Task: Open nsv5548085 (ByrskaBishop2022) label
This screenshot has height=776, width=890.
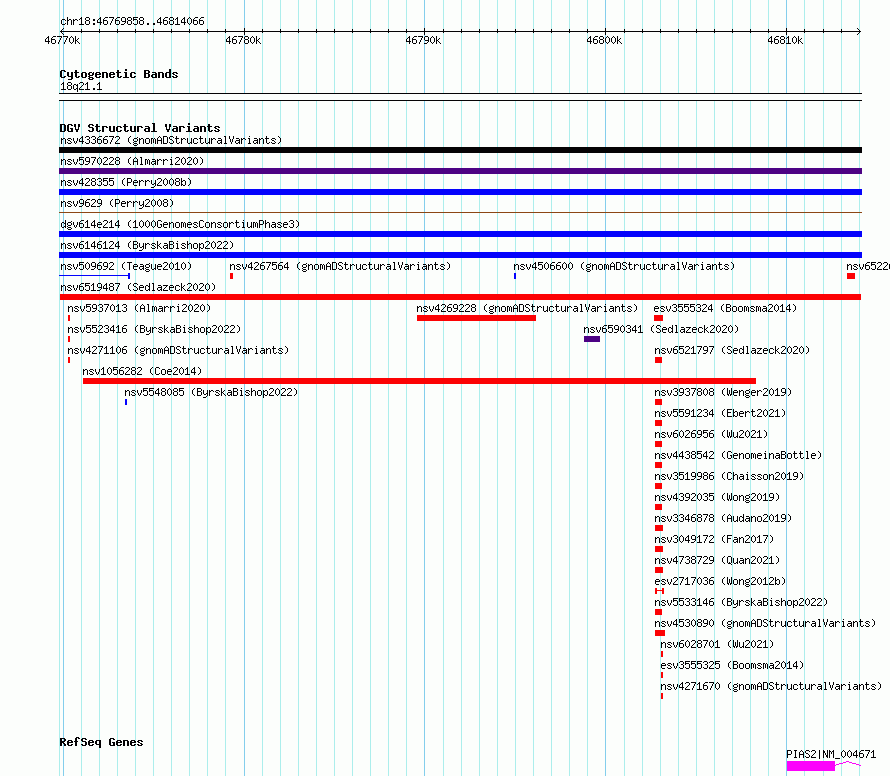Action: click(x=211, y=392)
